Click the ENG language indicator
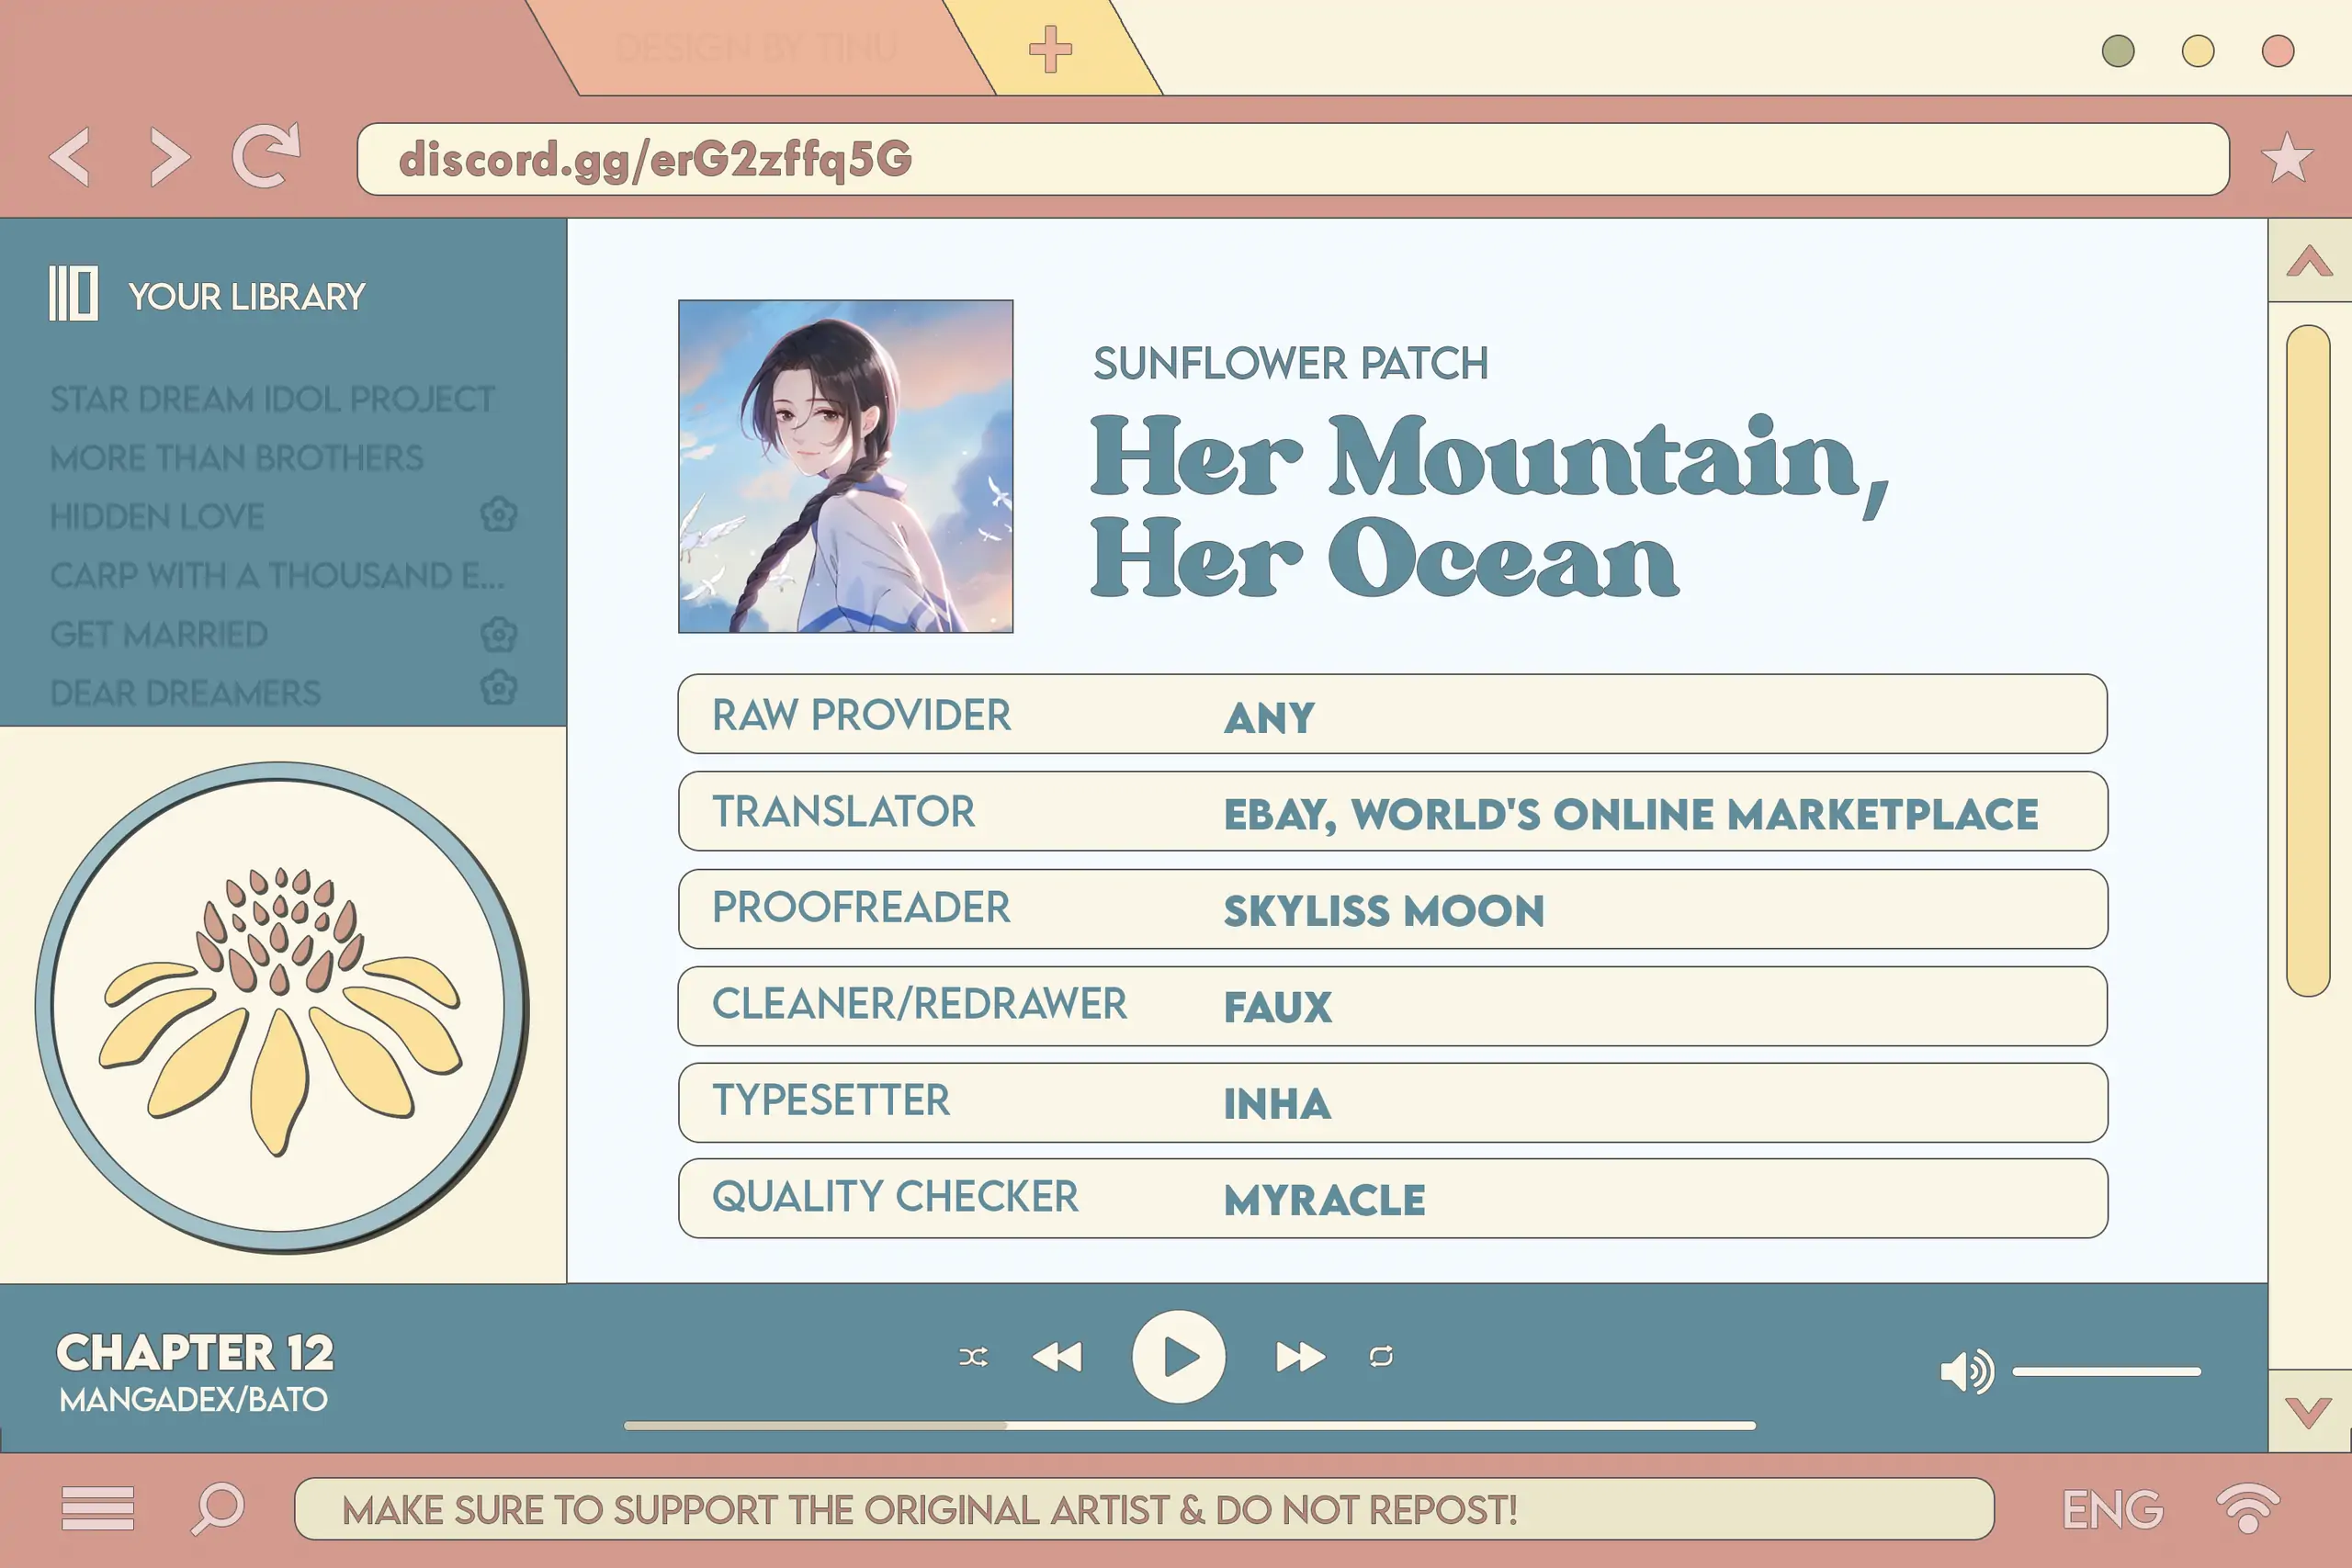2352x1568 pixels. coord(2112,1509)
